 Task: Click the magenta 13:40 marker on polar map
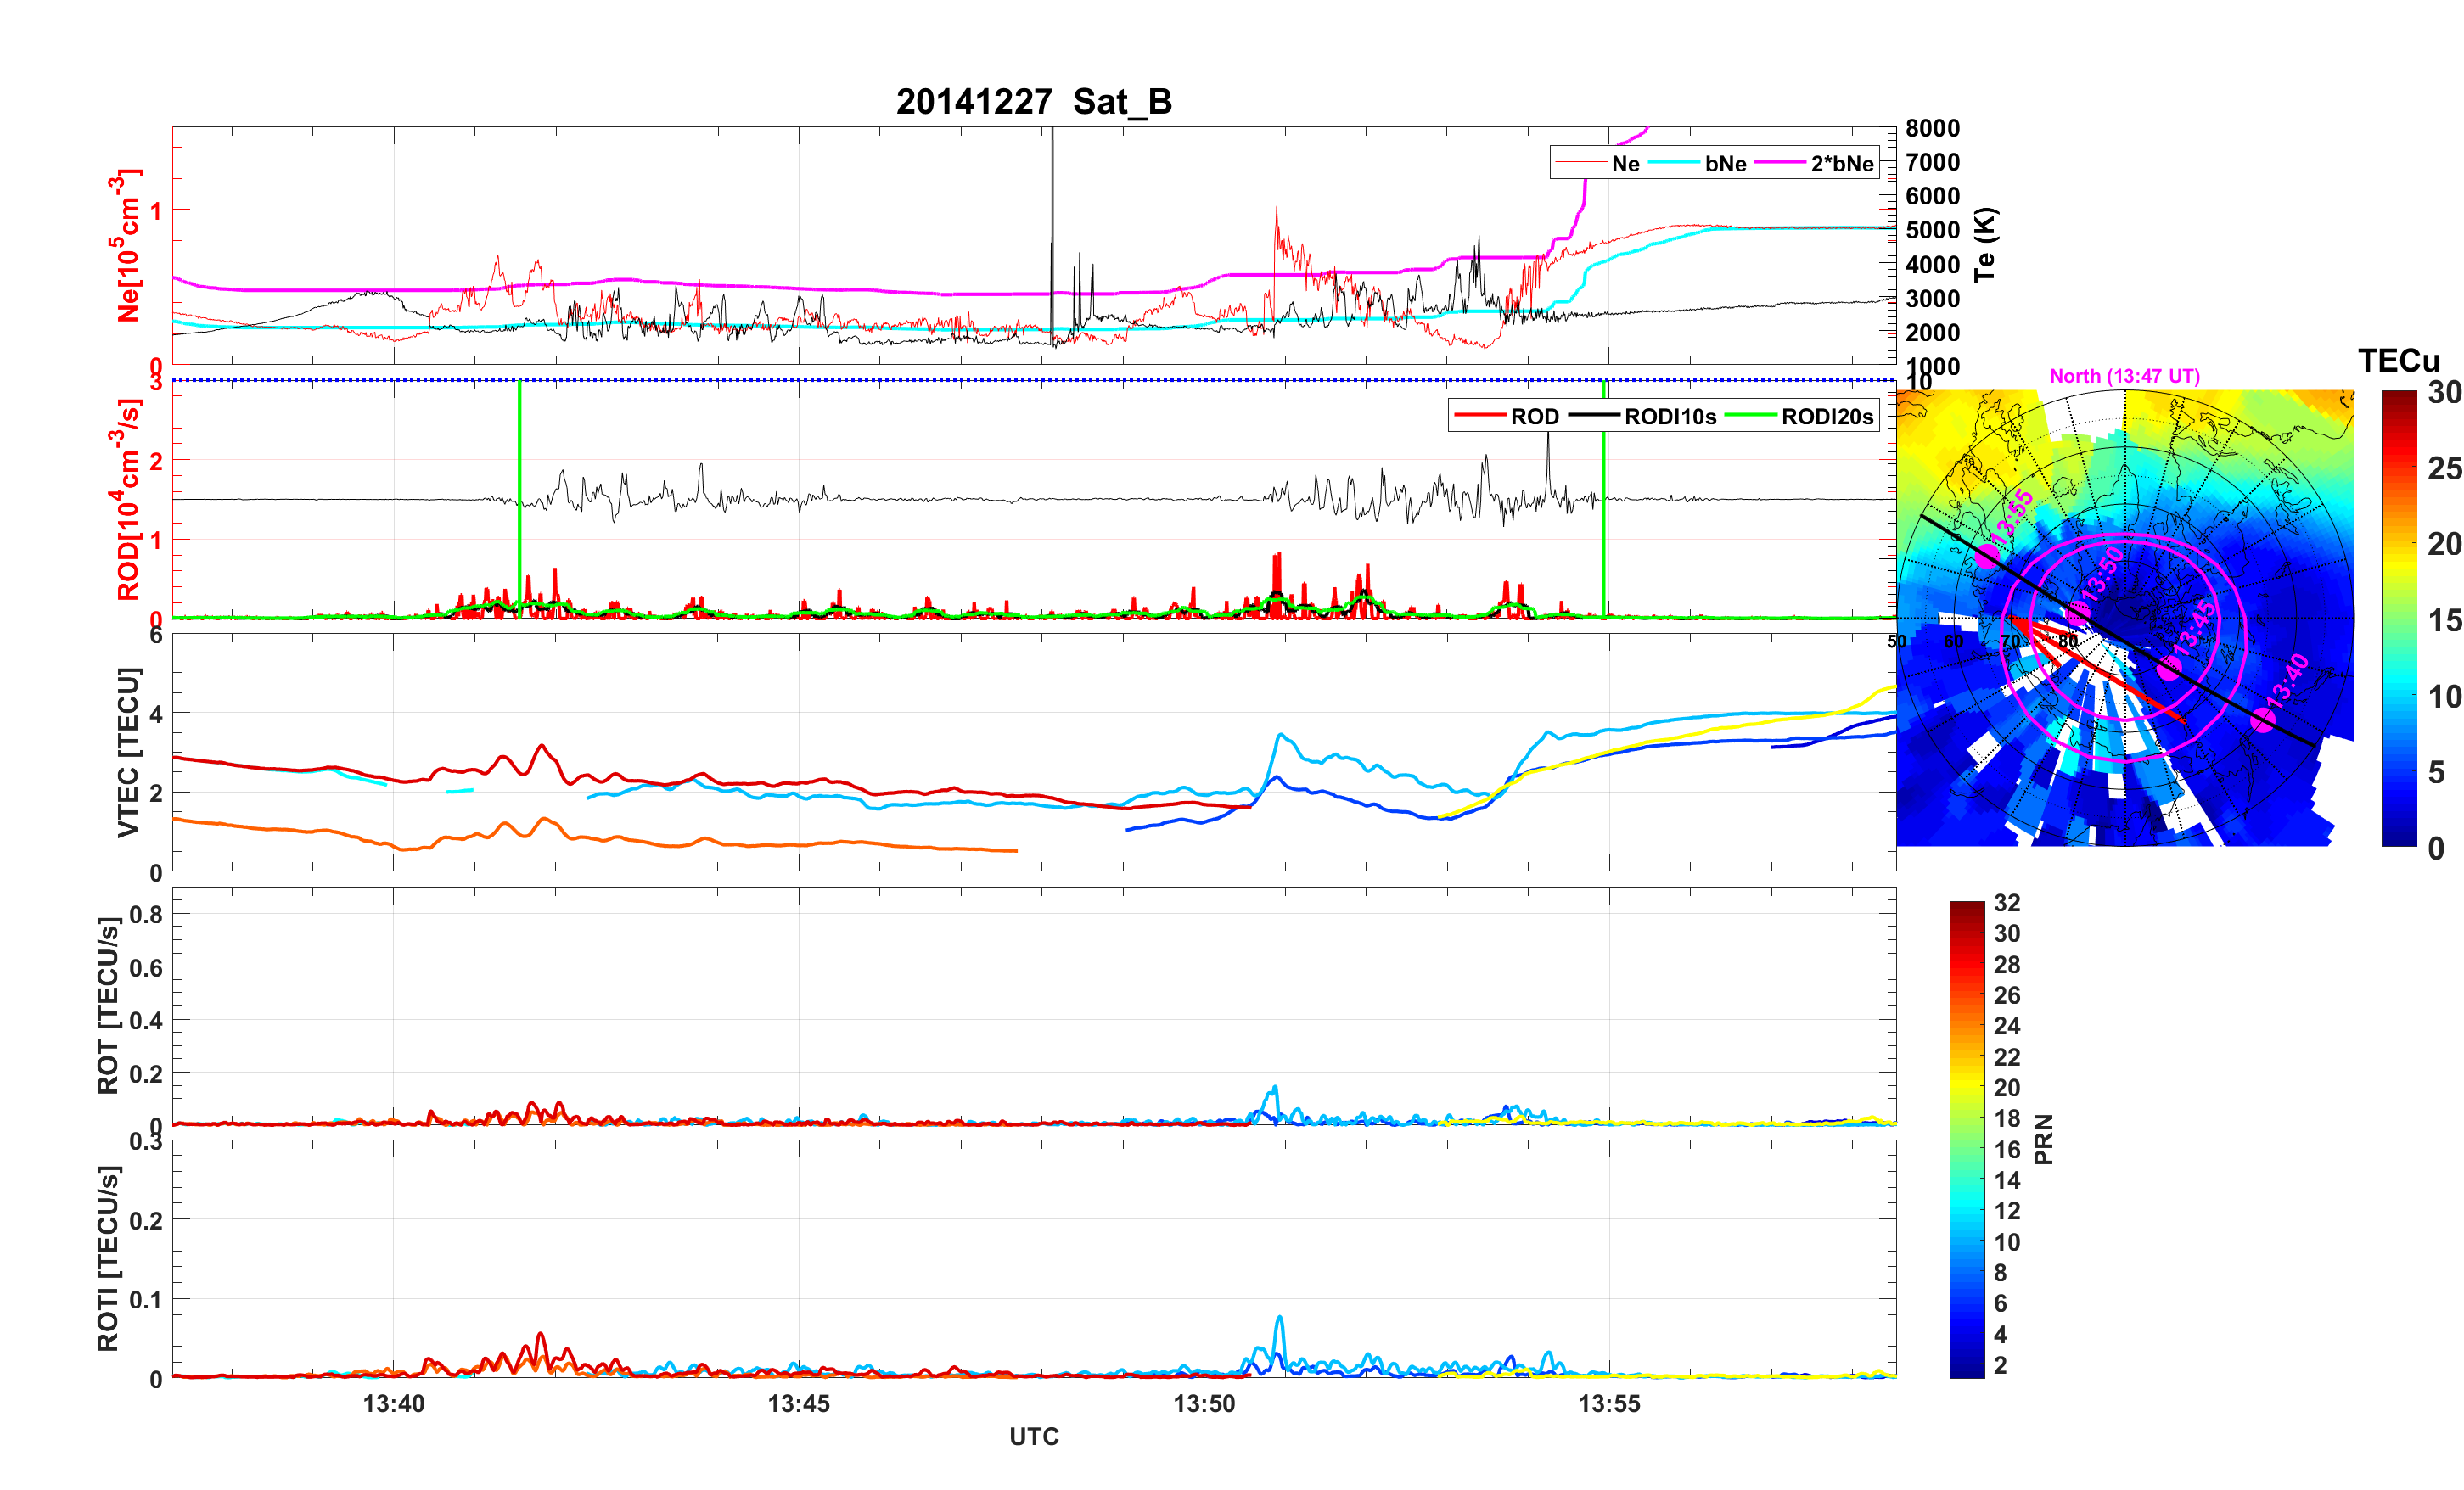tap(2262, 720)
